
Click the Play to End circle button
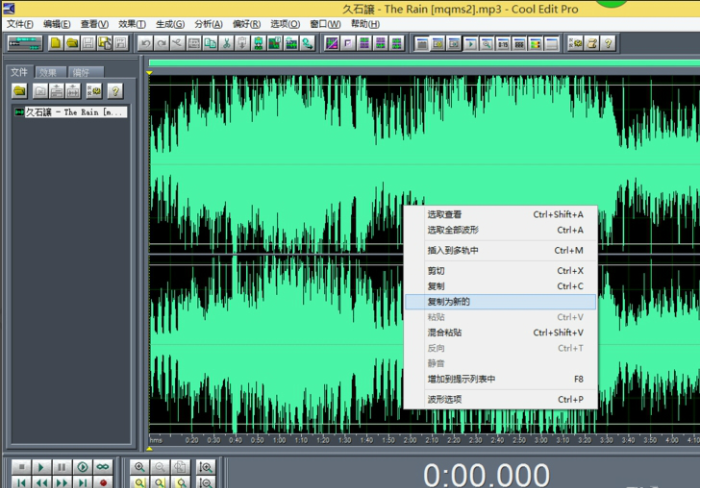tap(82, 467)
